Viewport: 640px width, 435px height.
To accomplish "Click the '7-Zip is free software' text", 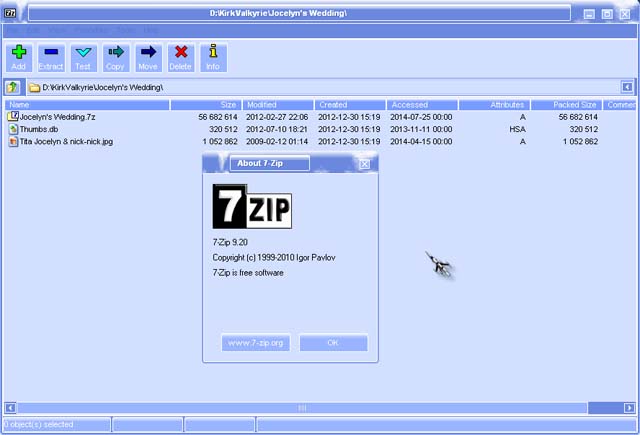I will point(248,273).
